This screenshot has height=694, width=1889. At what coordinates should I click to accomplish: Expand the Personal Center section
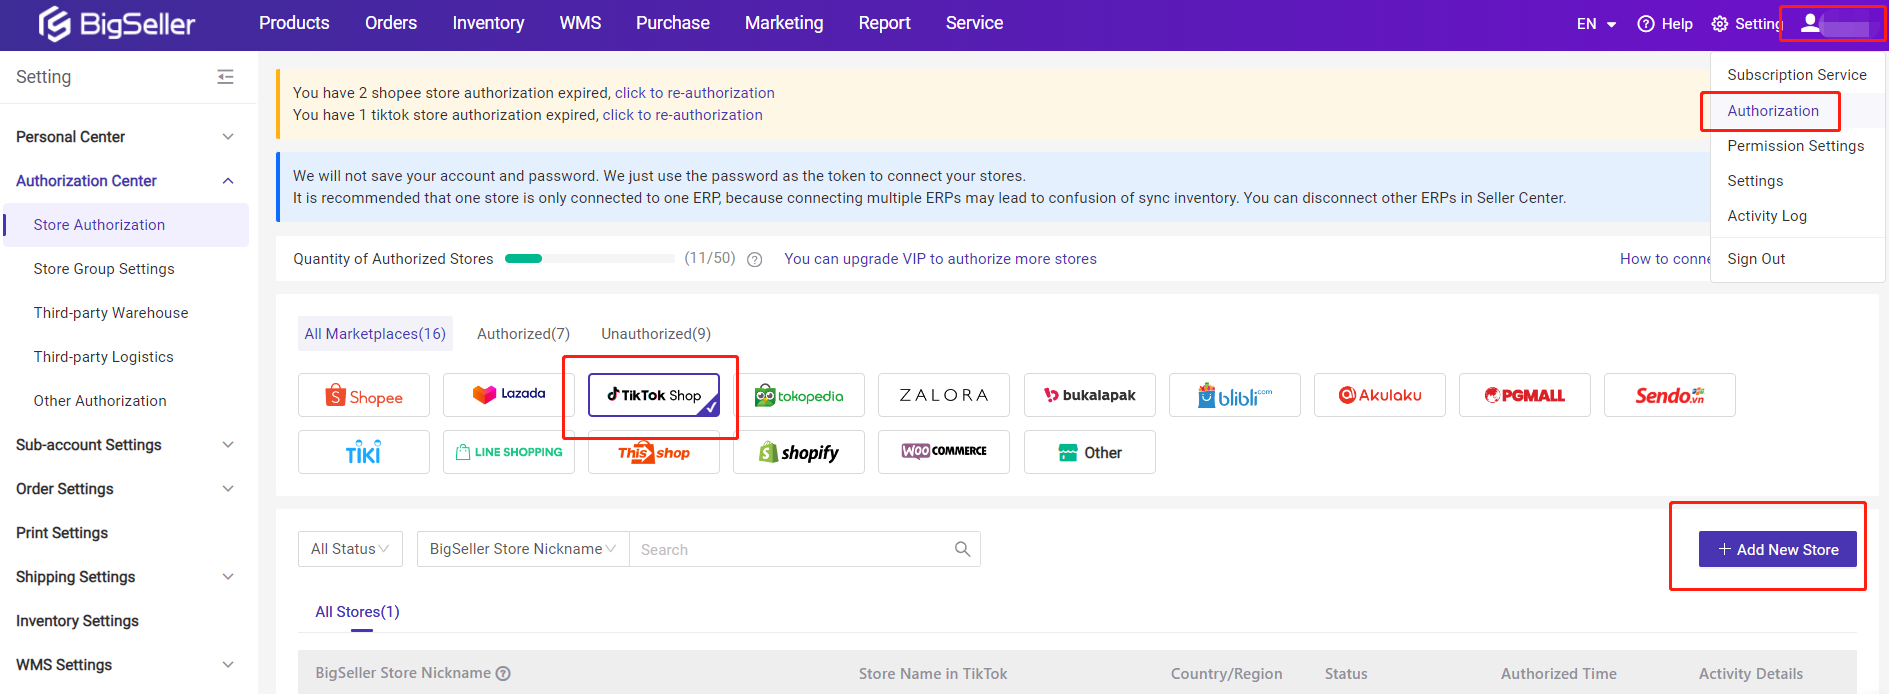[x=228, y=137]
